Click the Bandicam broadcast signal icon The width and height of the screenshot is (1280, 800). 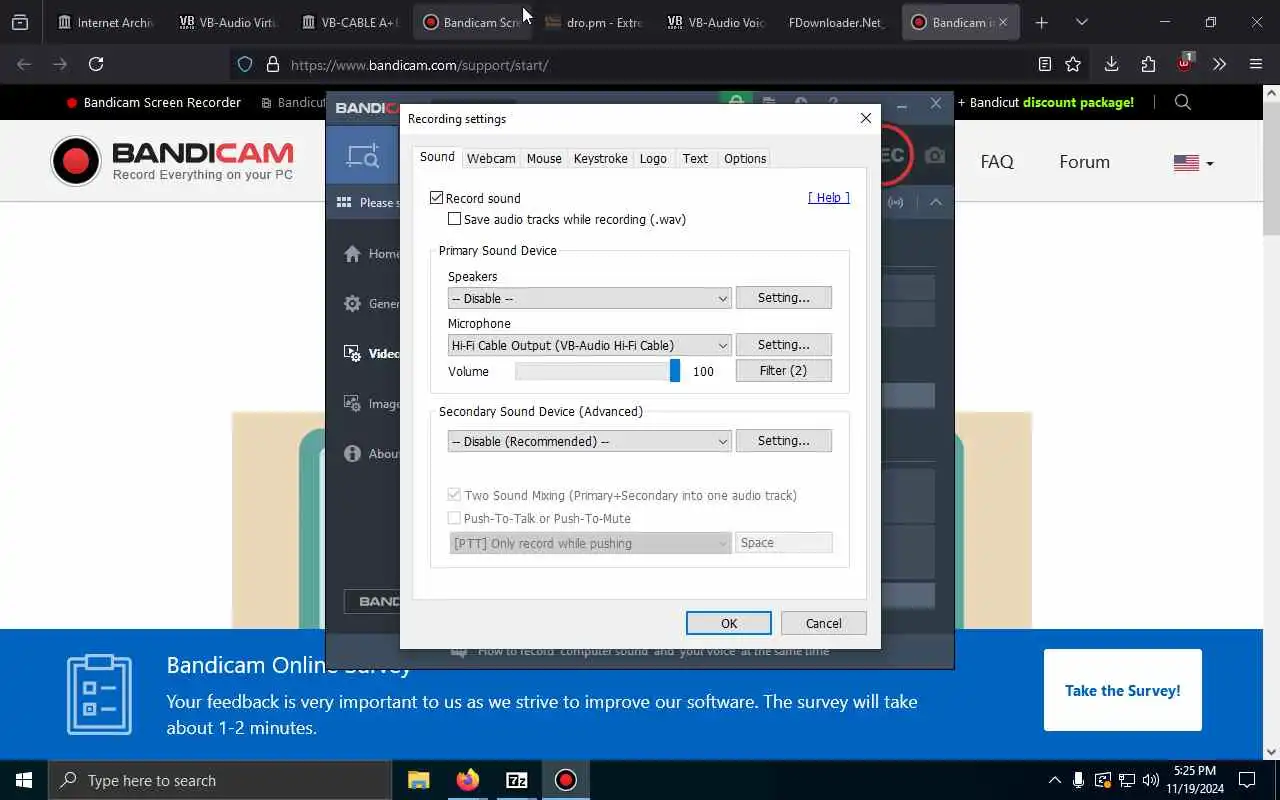point(896,202)
